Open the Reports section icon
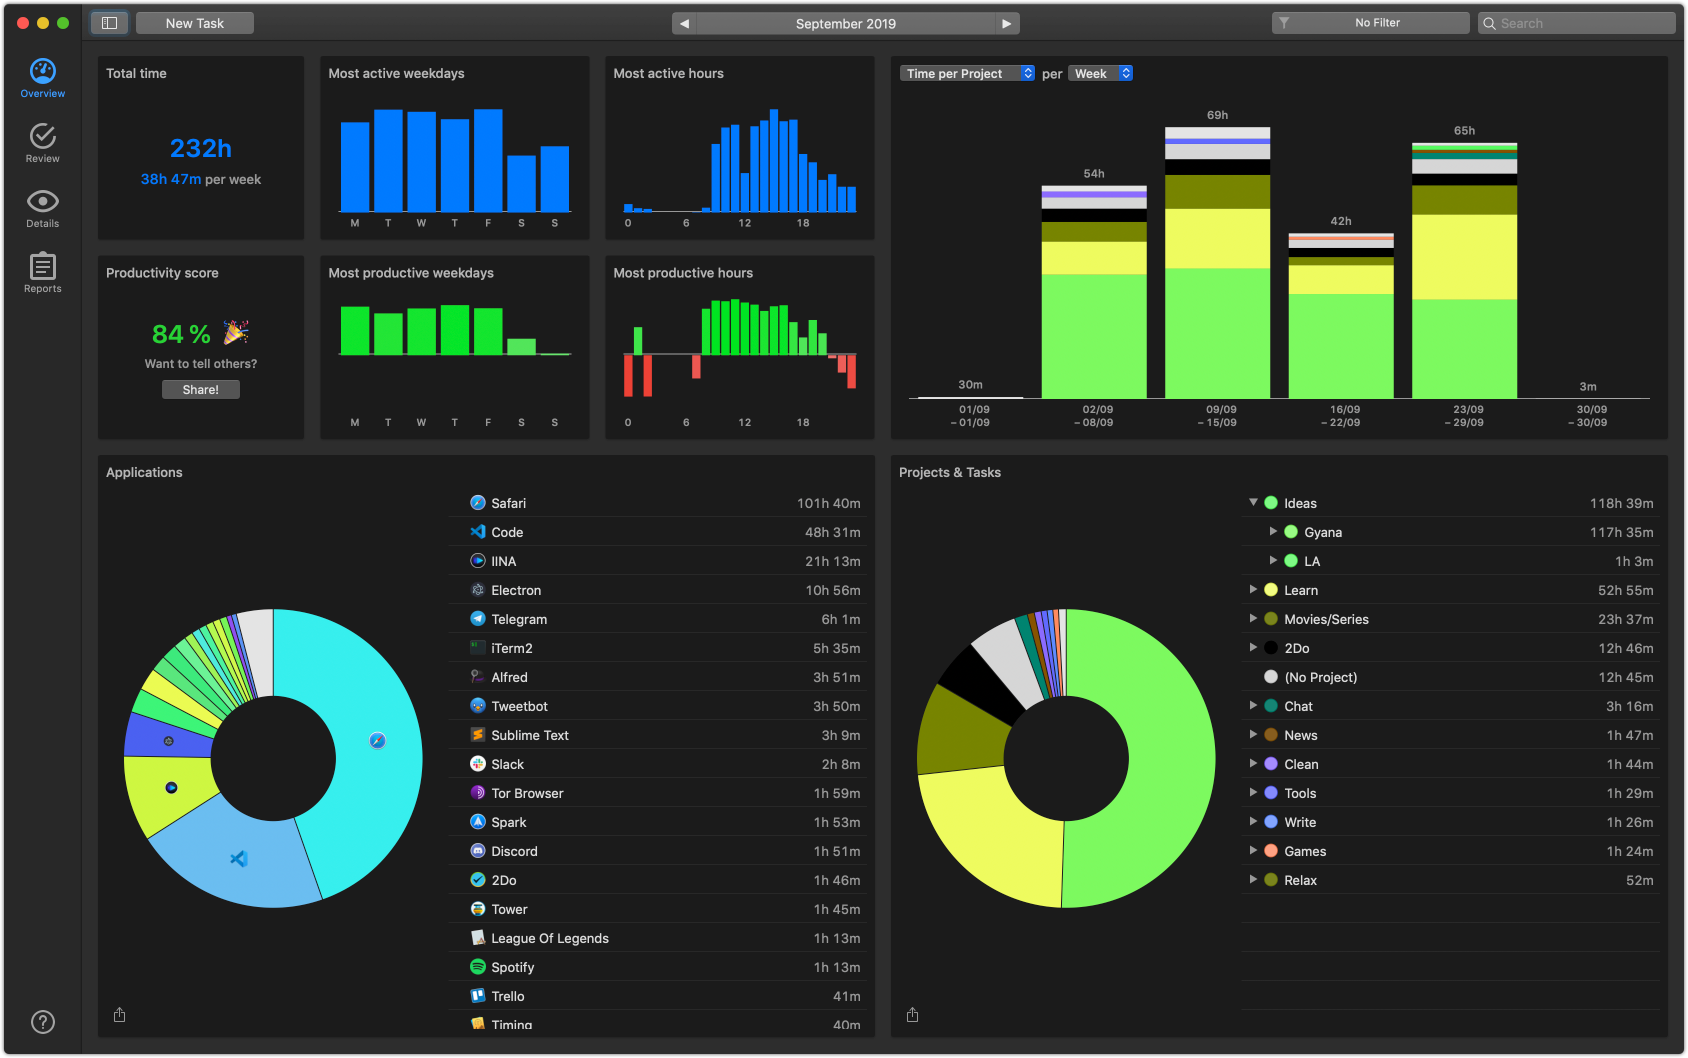The height and width of the screenshot is (1058, 1688). (43, 266)
